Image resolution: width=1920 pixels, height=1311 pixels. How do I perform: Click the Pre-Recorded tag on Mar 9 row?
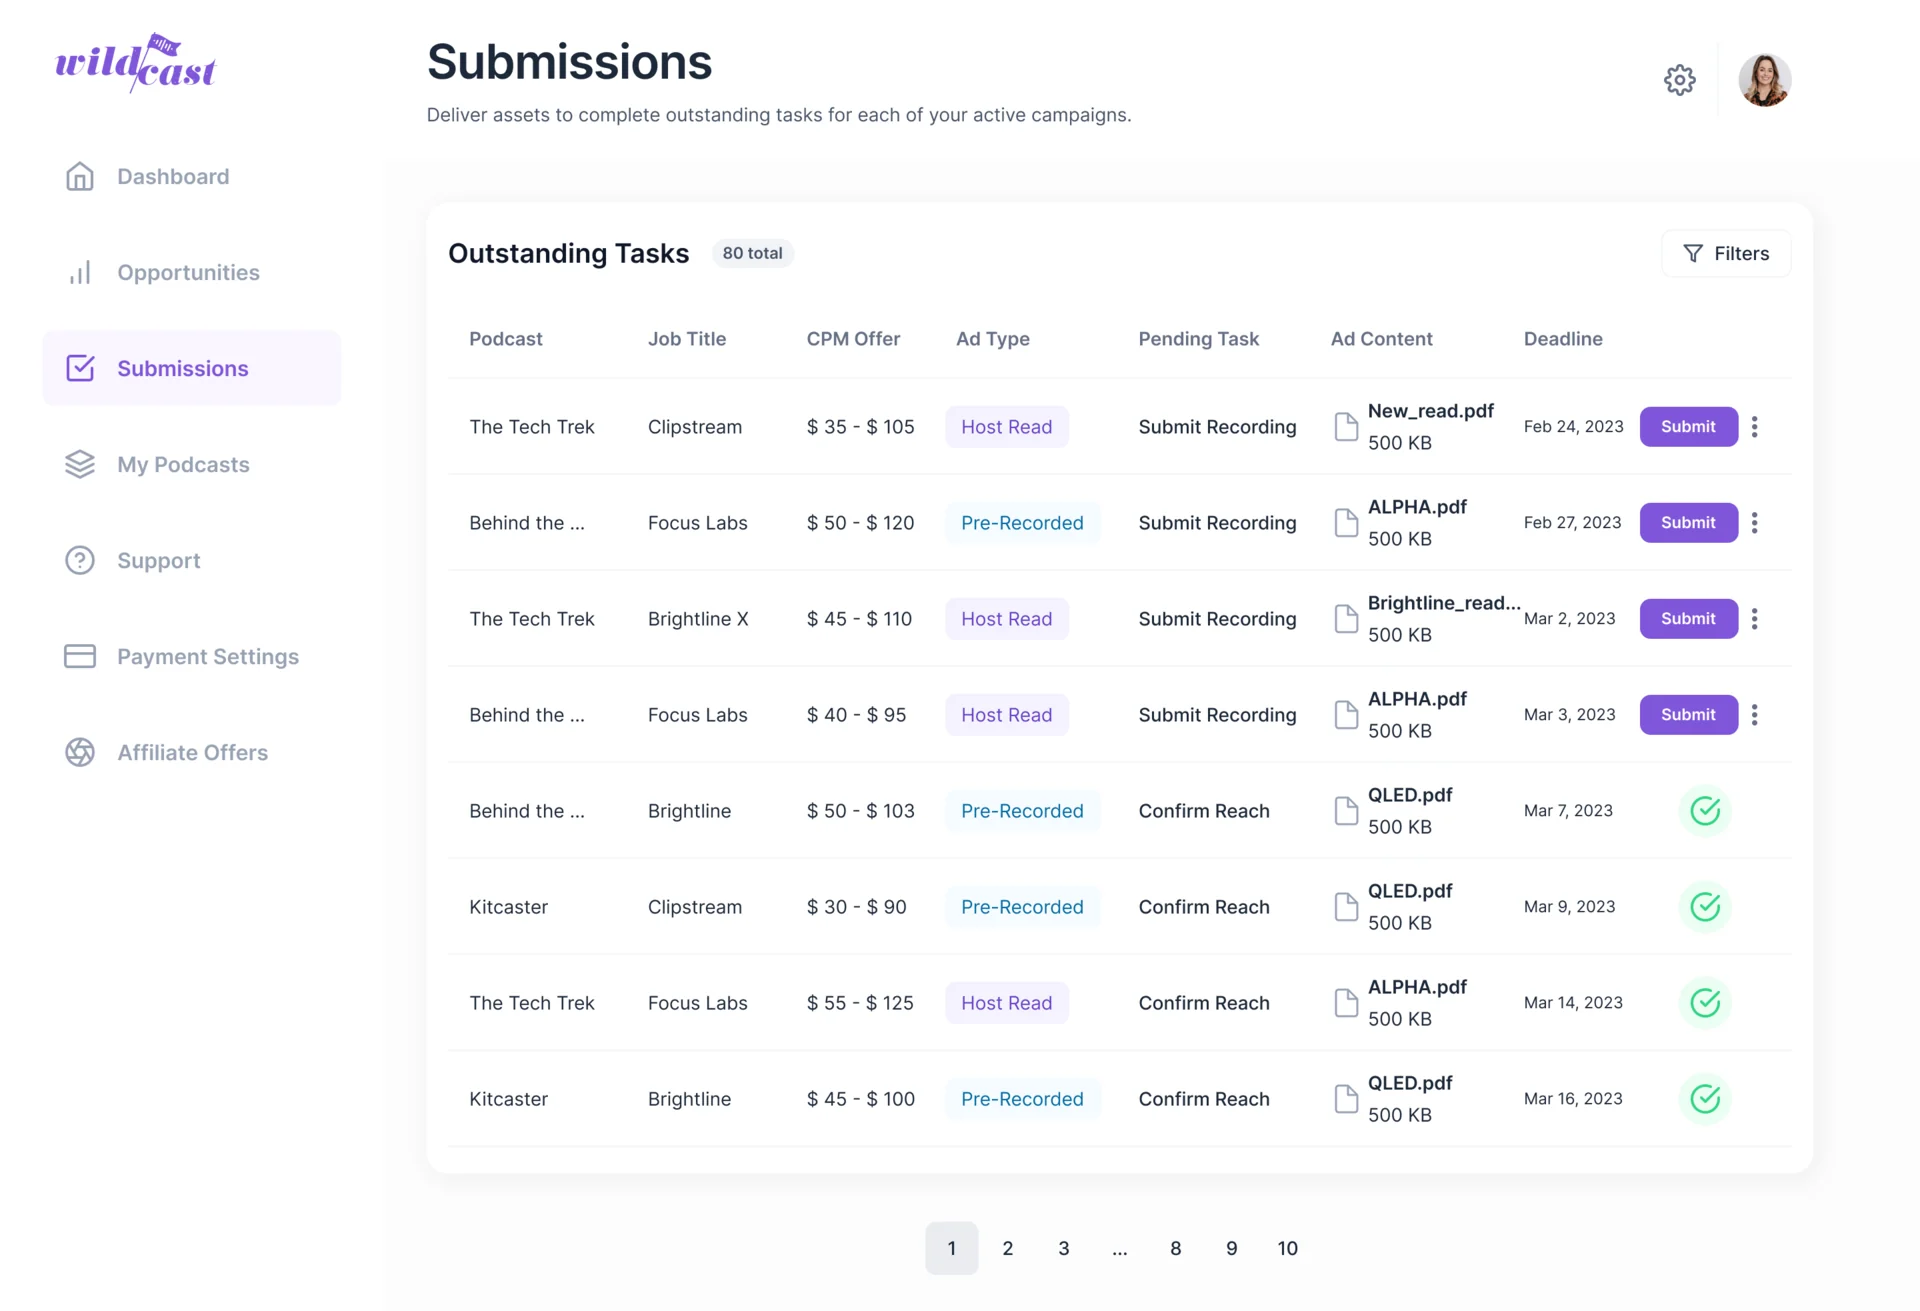click(x=1022, y=907)
